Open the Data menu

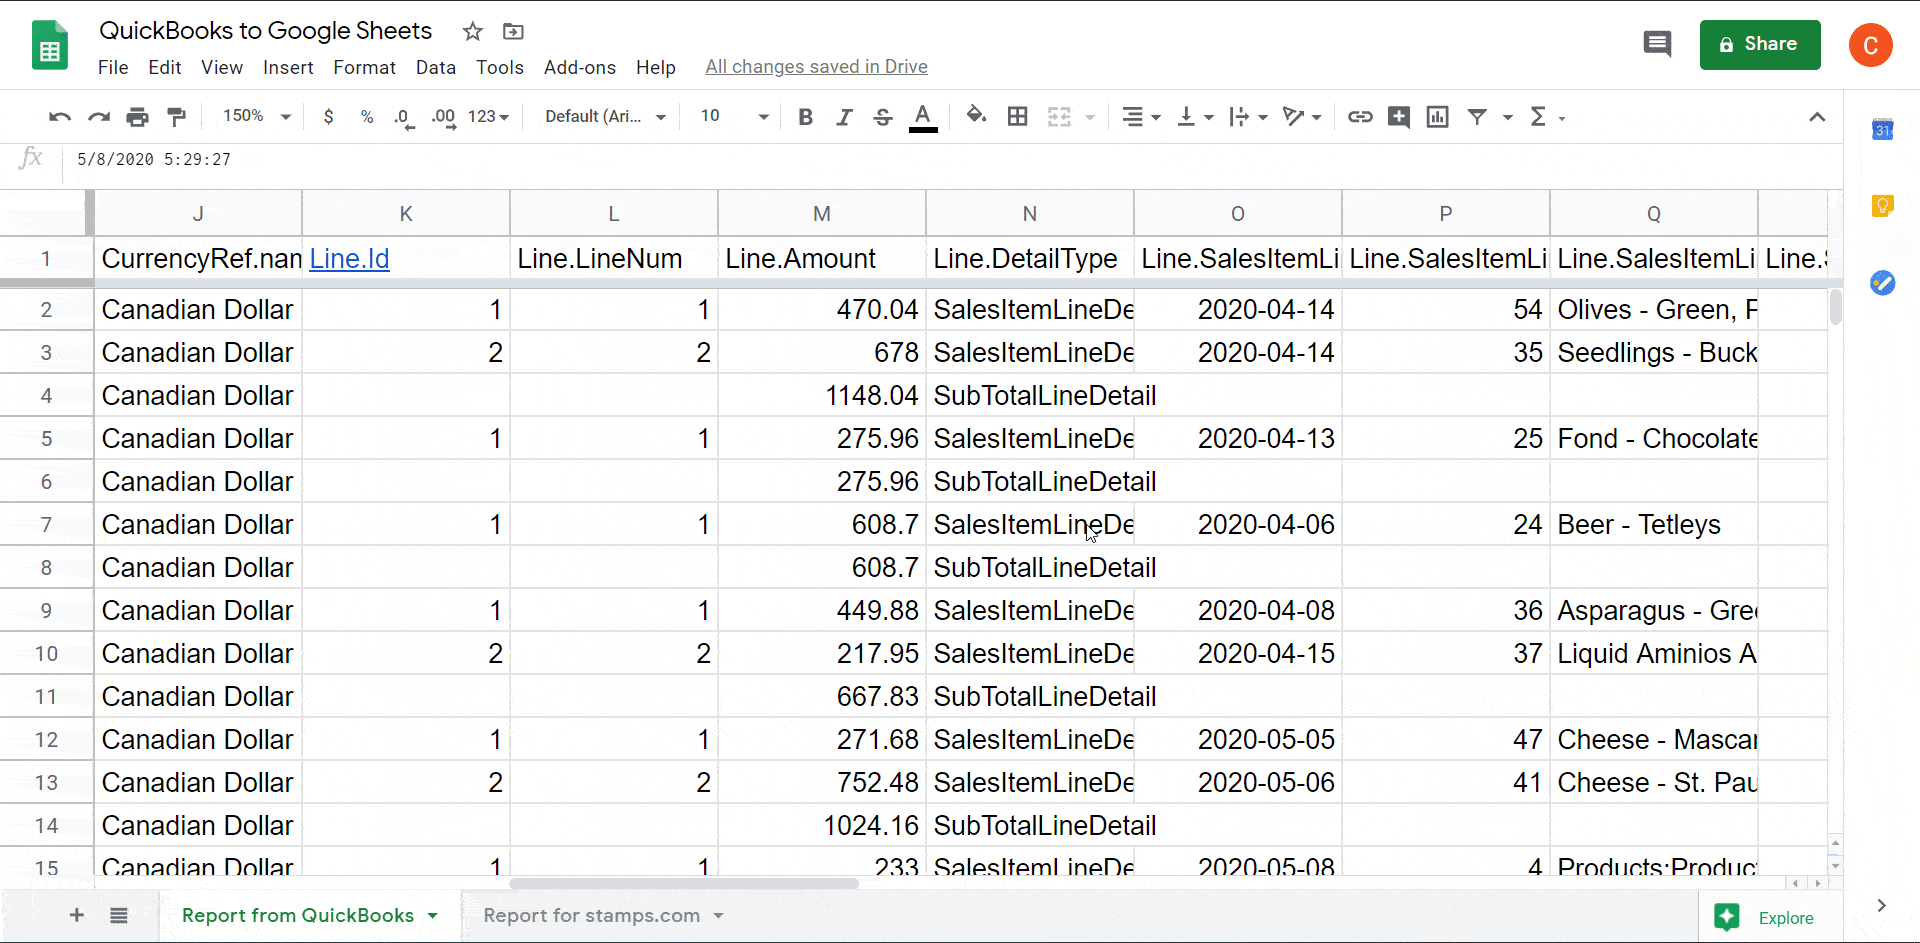click(435, 67)
